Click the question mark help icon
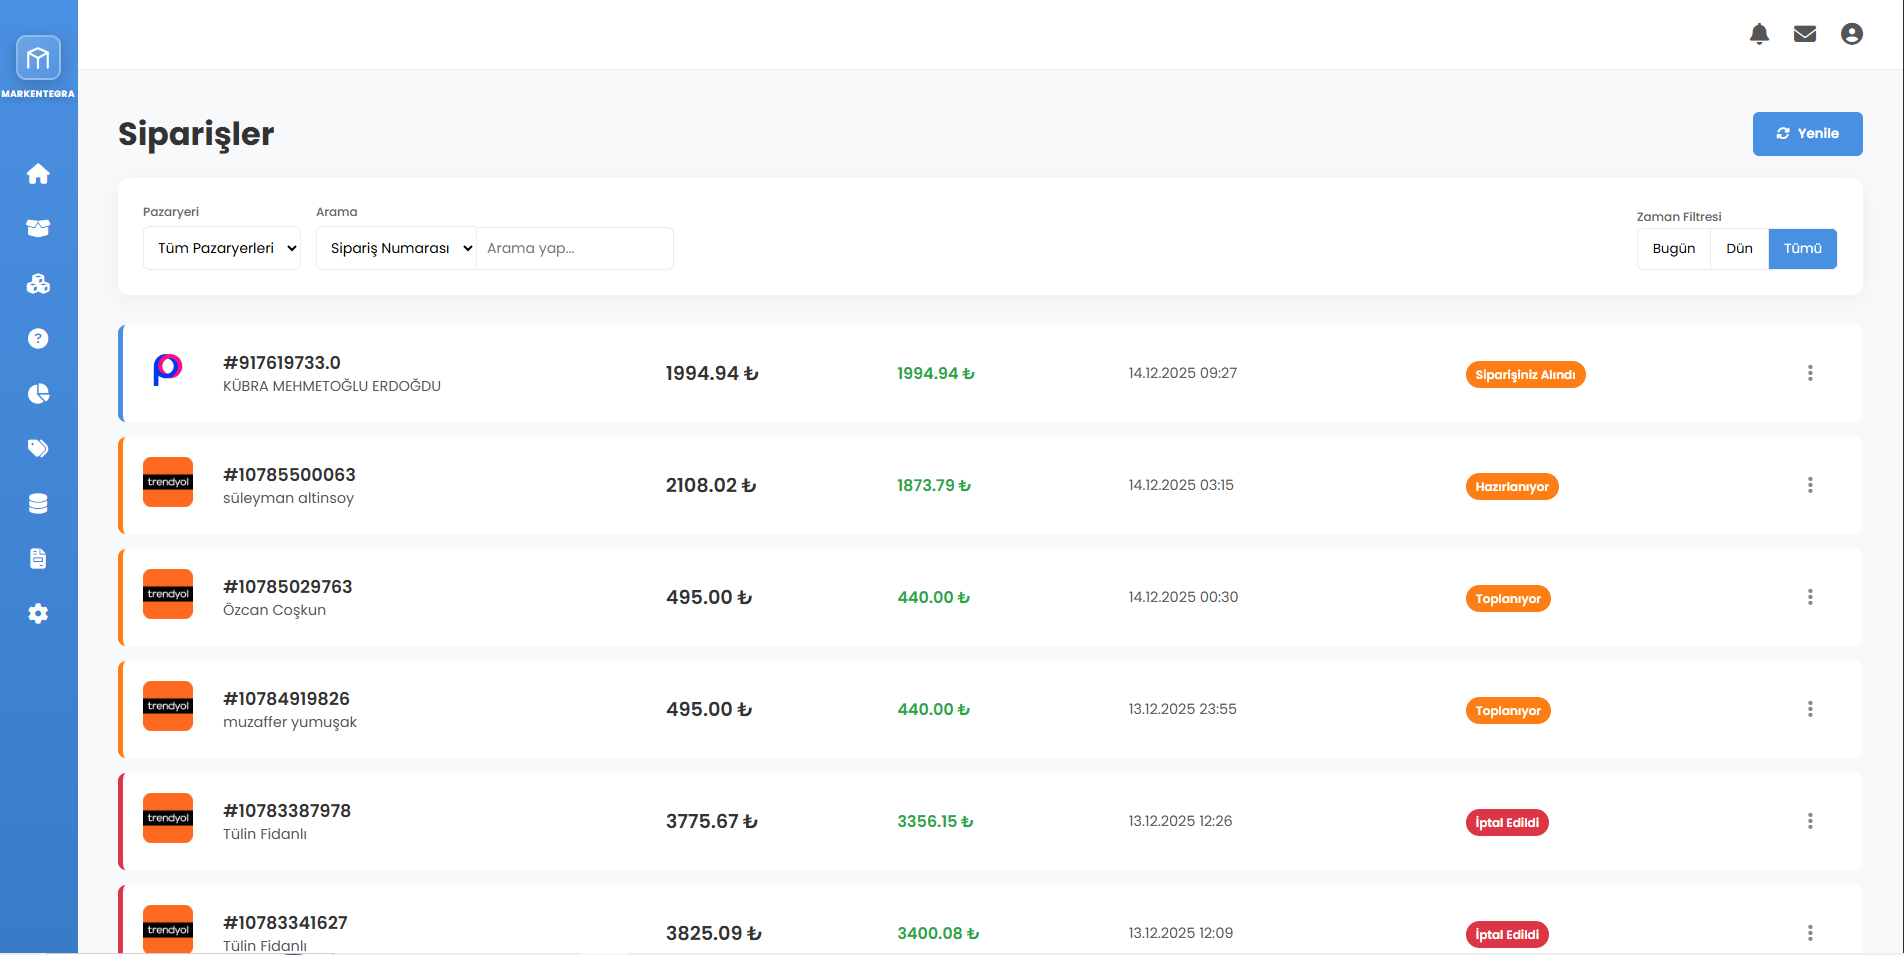 click(38, 339)
